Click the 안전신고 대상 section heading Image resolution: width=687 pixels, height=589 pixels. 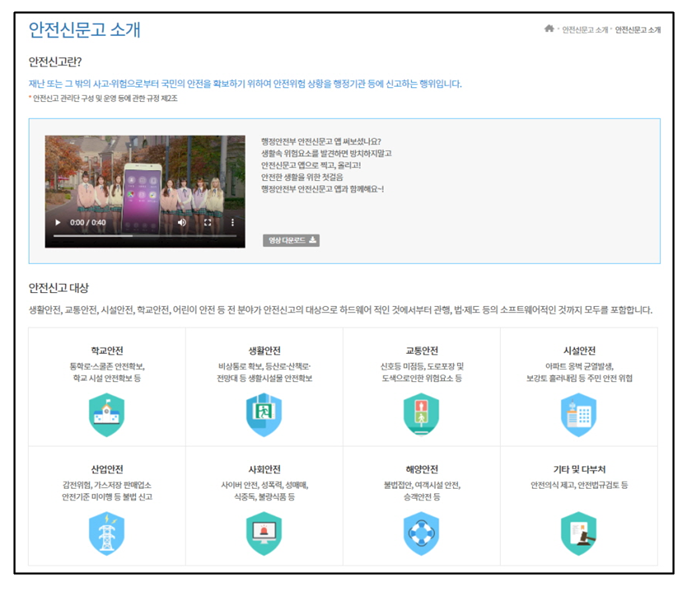pos(59,288)
